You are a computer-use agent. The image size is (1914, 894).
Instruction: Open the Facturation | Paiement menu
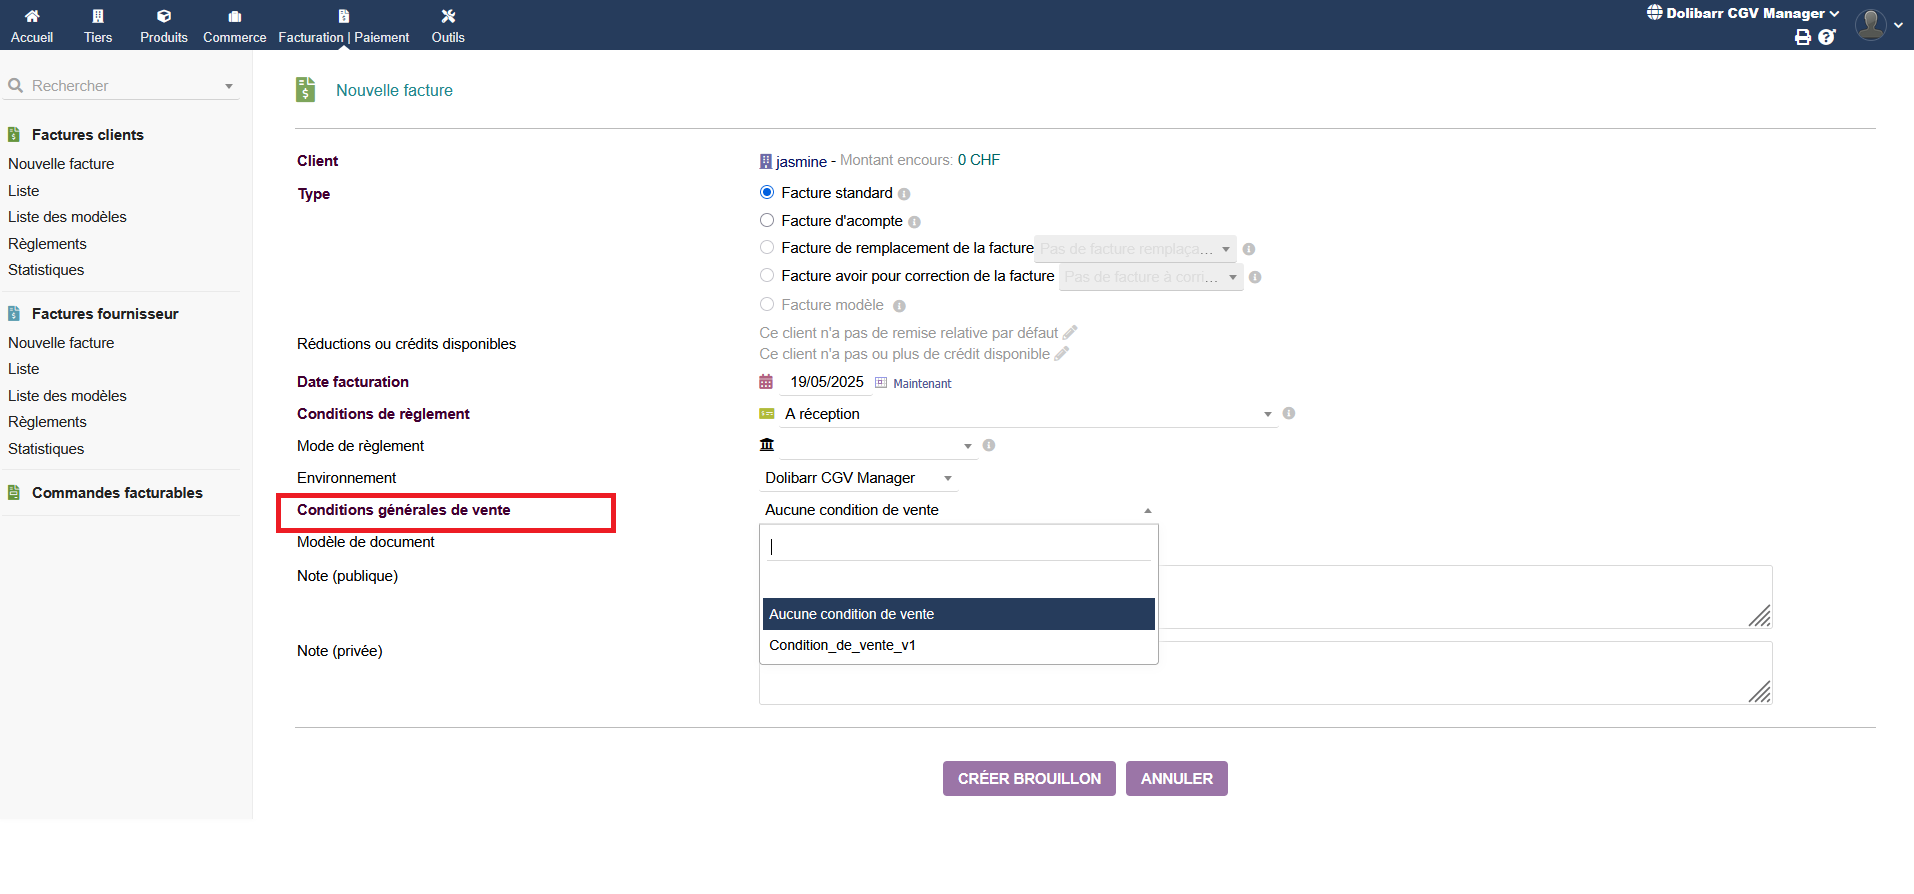coord(343,25)
